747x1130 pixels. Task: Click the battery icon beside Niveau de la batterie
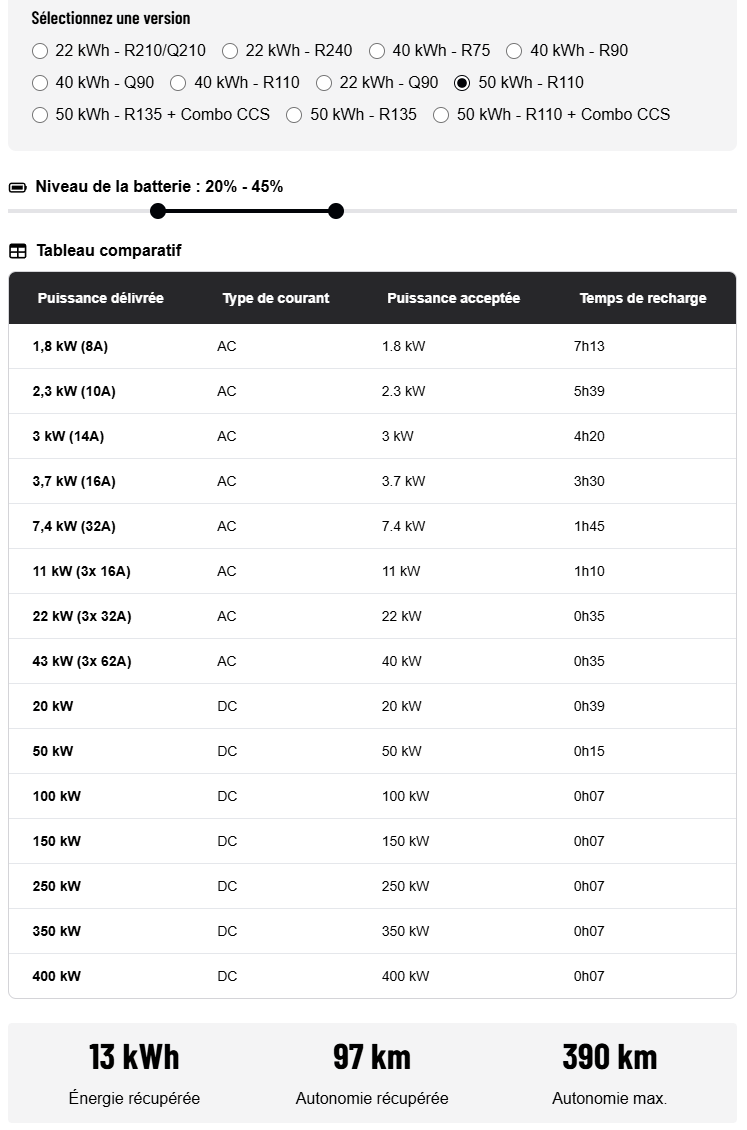(x=17, y=187)
